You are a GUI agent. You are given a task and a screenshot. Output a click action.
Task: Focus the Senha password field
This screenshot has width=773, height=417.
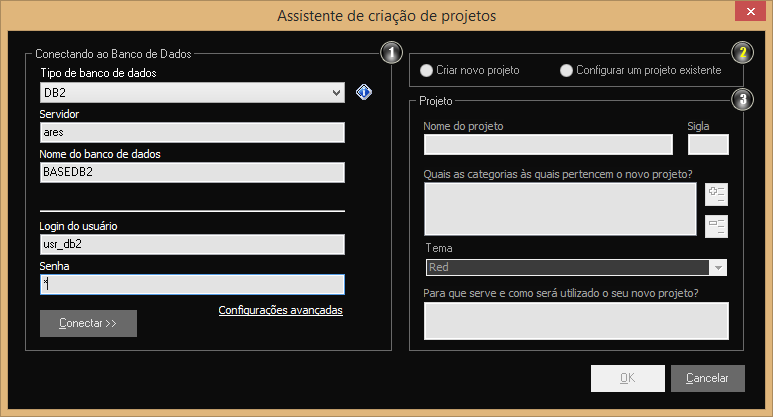point(192,285)
